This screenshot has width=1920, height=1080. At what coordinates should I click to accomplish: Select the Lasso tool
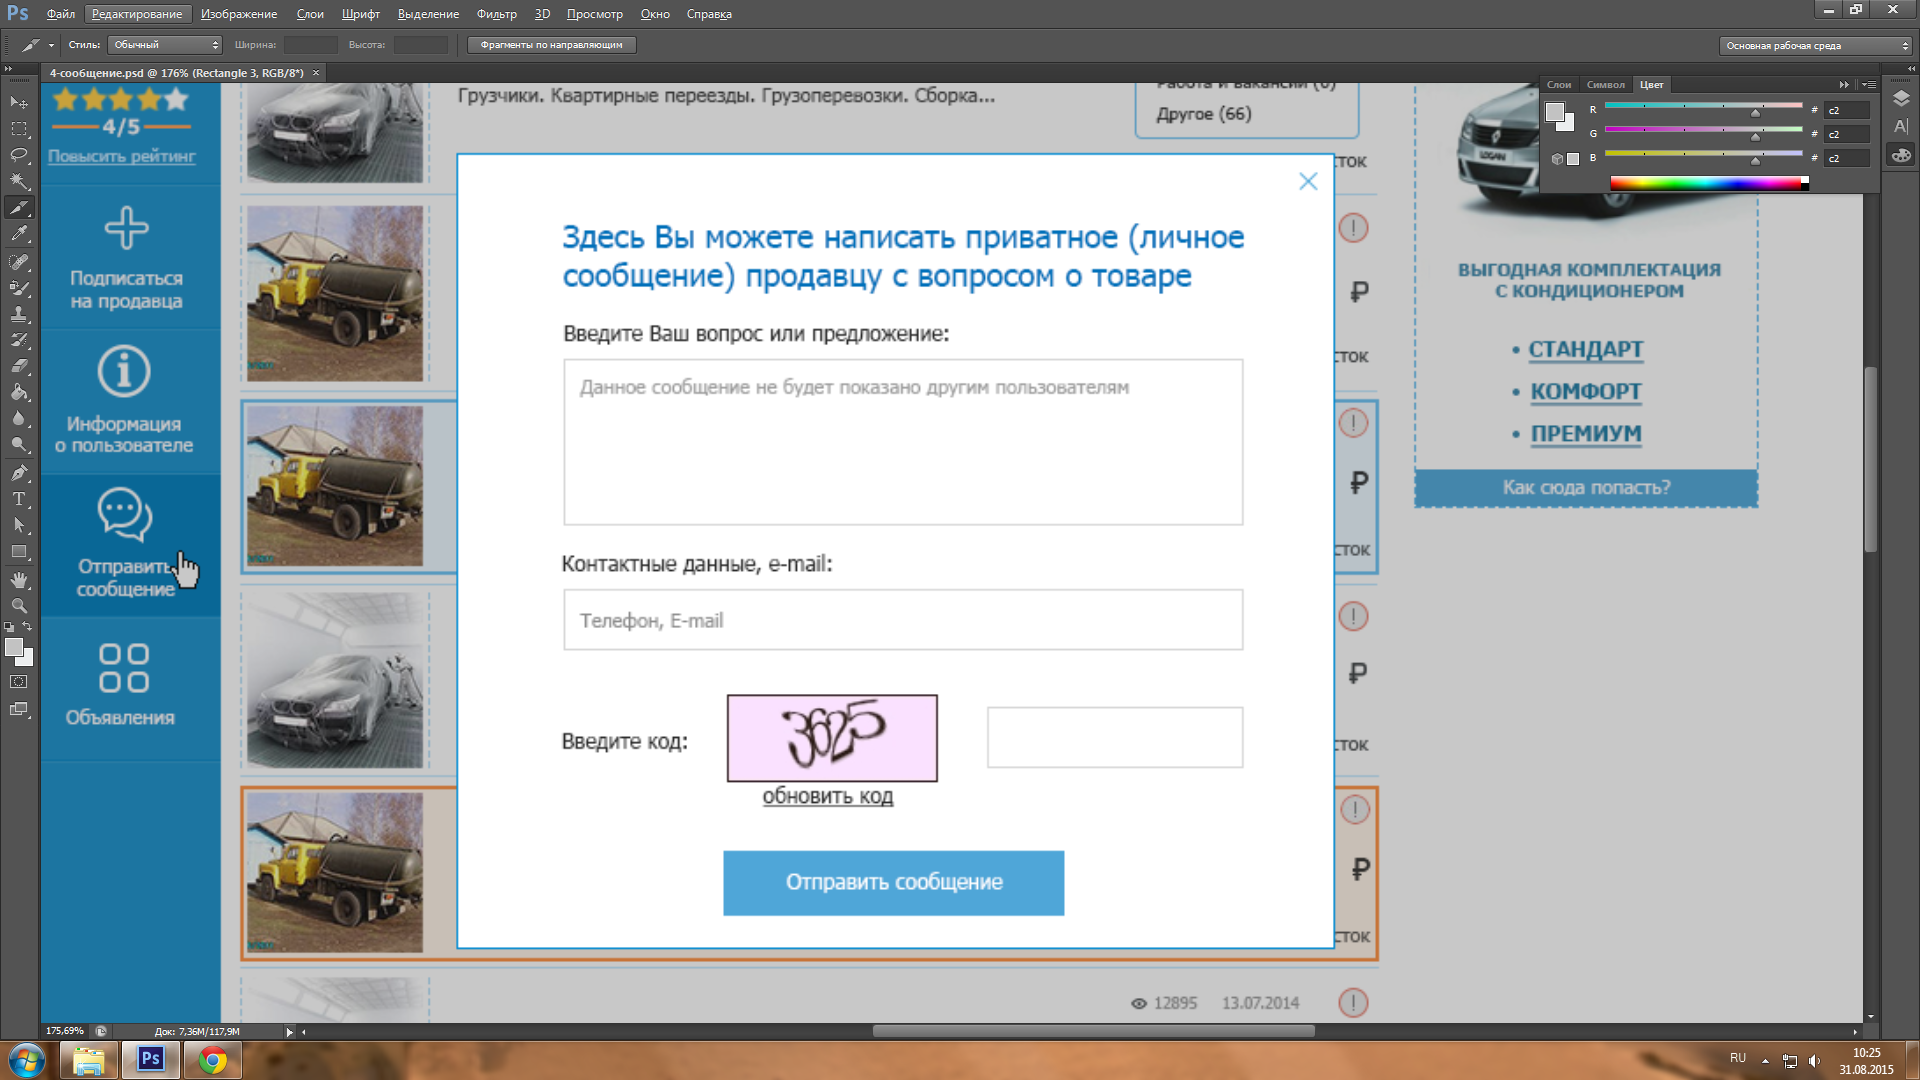19,155
